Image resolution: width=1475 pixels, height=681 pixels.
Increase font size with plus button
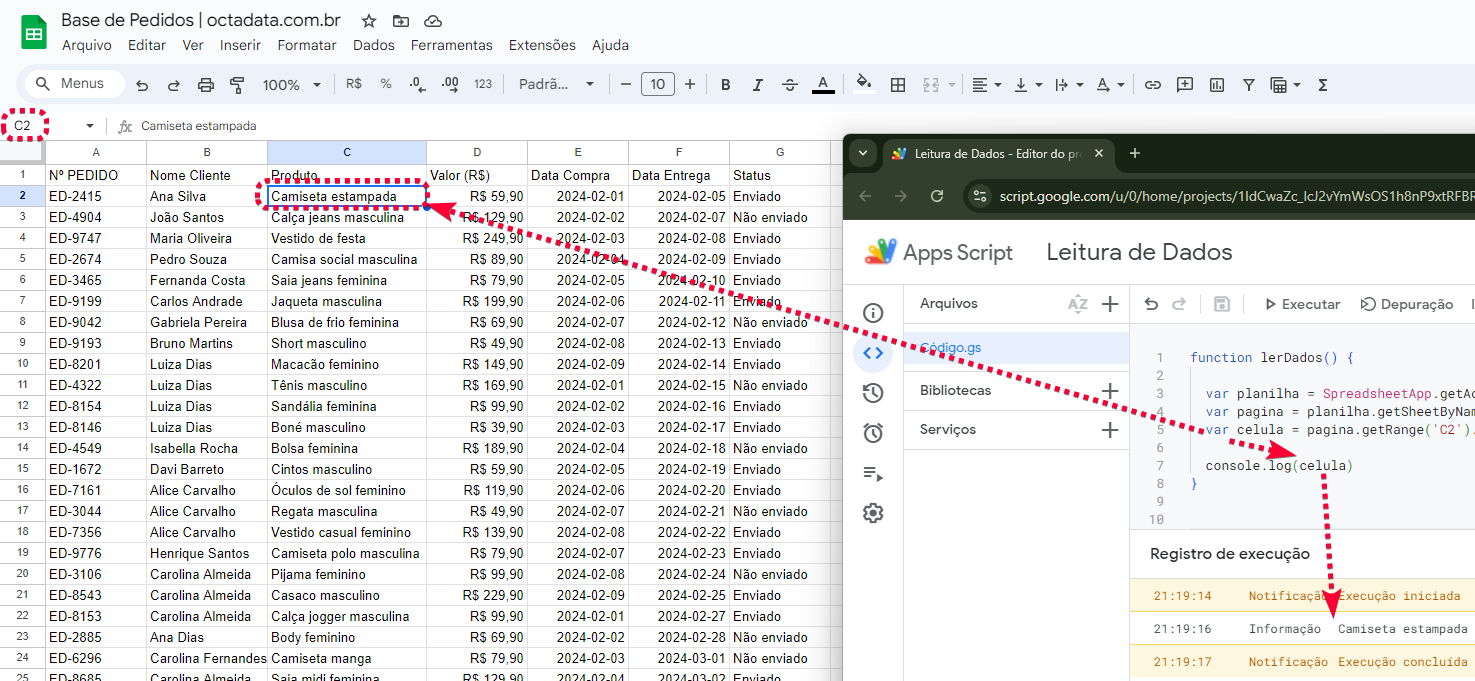click(x=689, y=85)
